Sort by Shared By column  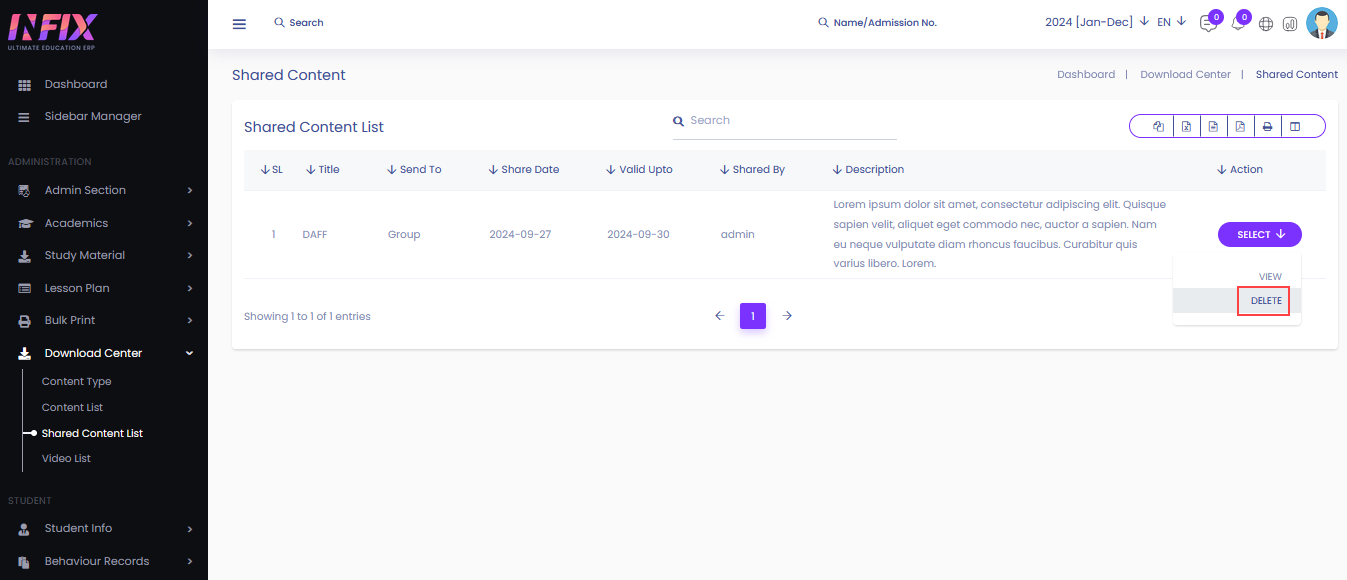(752, 170)
